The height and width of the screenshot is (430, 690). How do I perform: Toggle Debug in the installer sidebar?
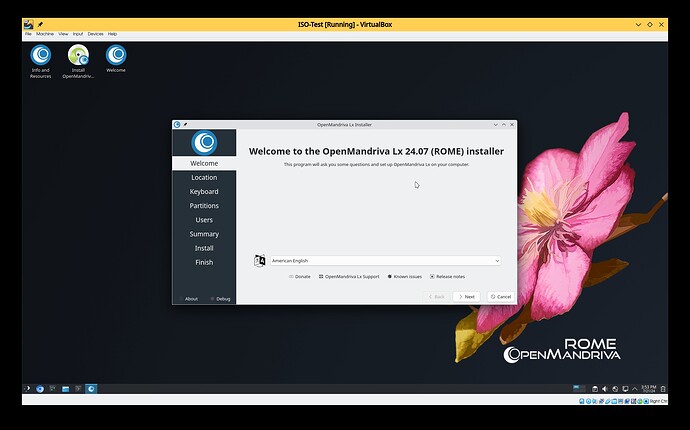point(220,299)
